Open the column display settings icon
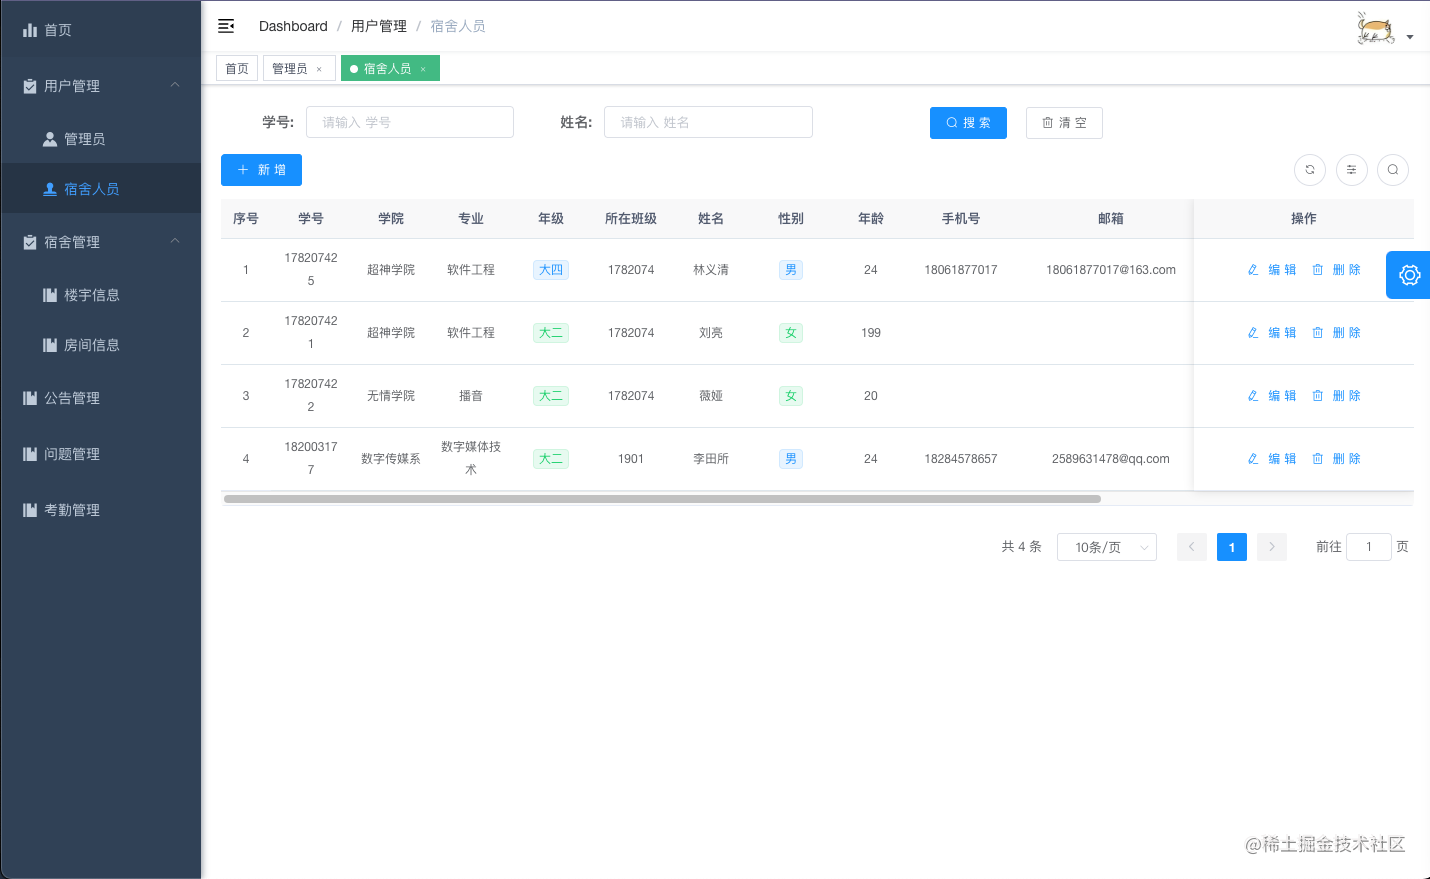The image size is (1430, 879). tap(1352, 170)
